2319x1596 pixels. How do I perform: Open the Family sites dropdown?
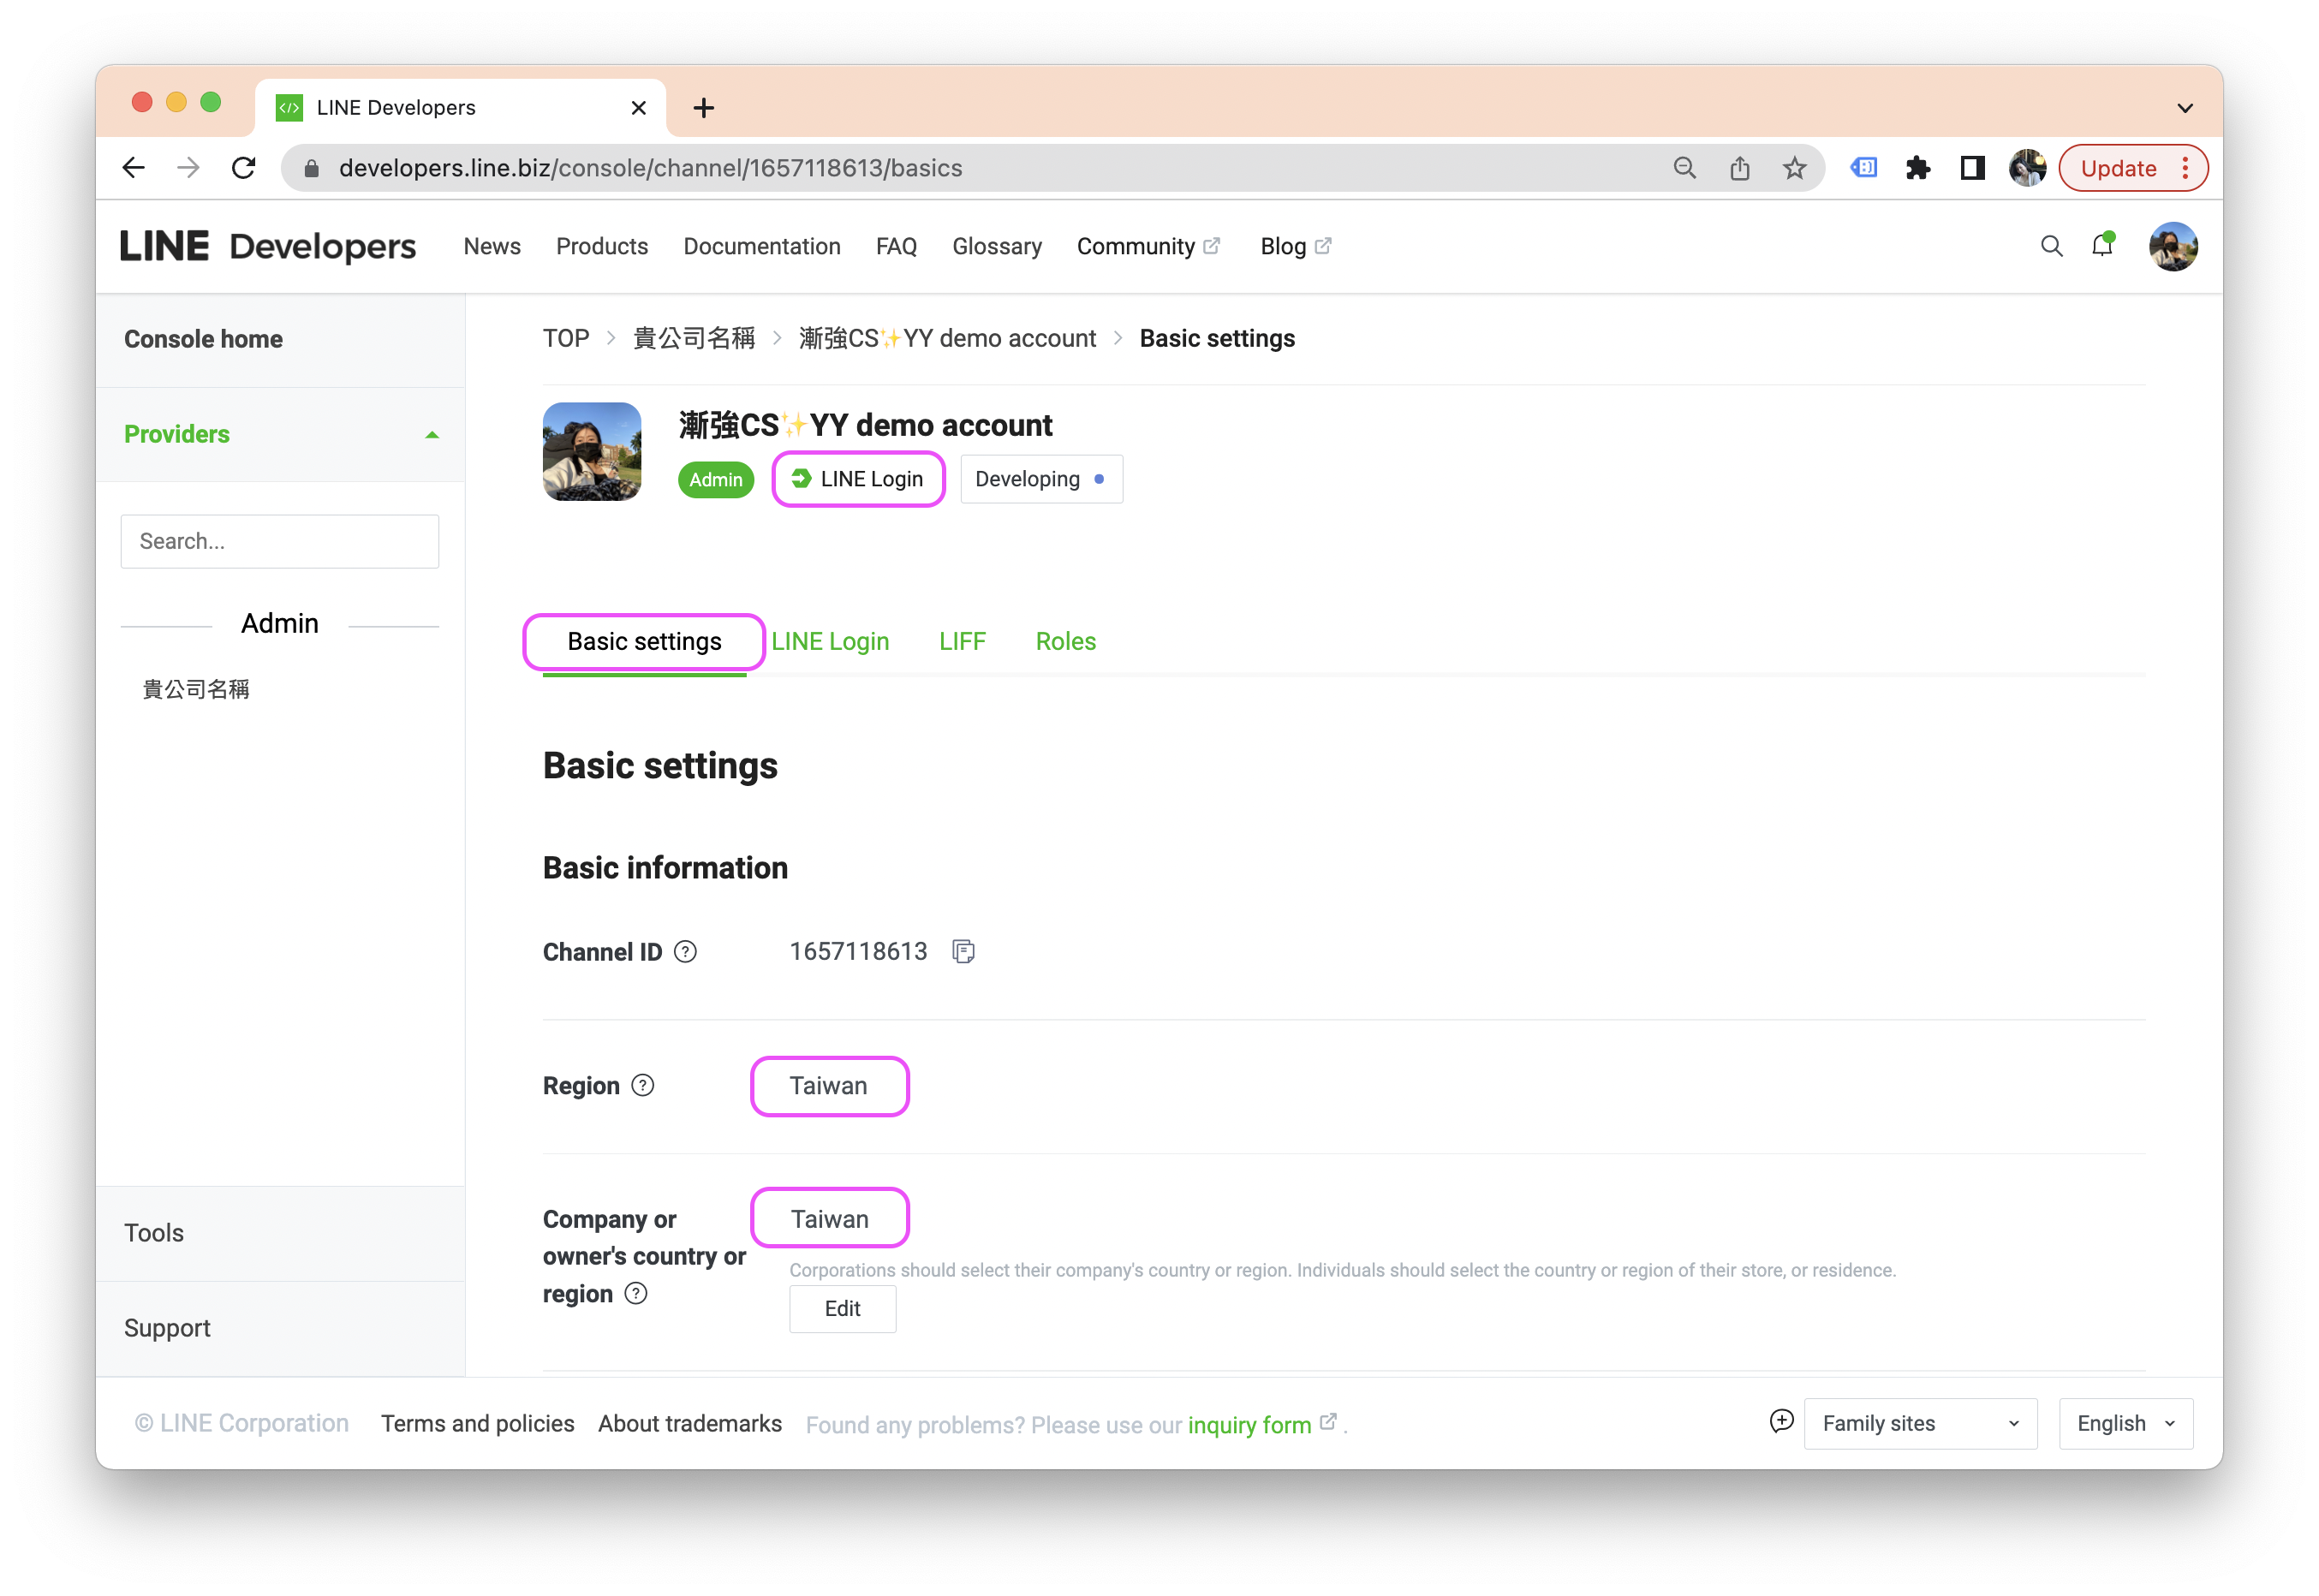click(x=1920, y=1423)
